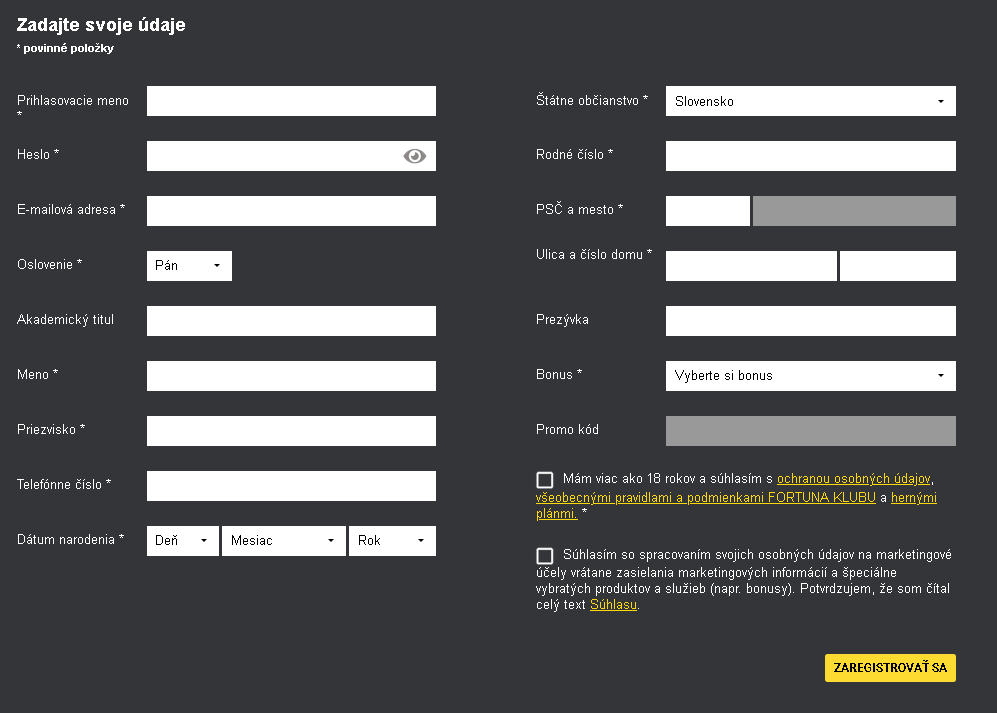Open the Bonus dropdown
The height and width of the screenshot is (713, 997).
pos(811,376)
